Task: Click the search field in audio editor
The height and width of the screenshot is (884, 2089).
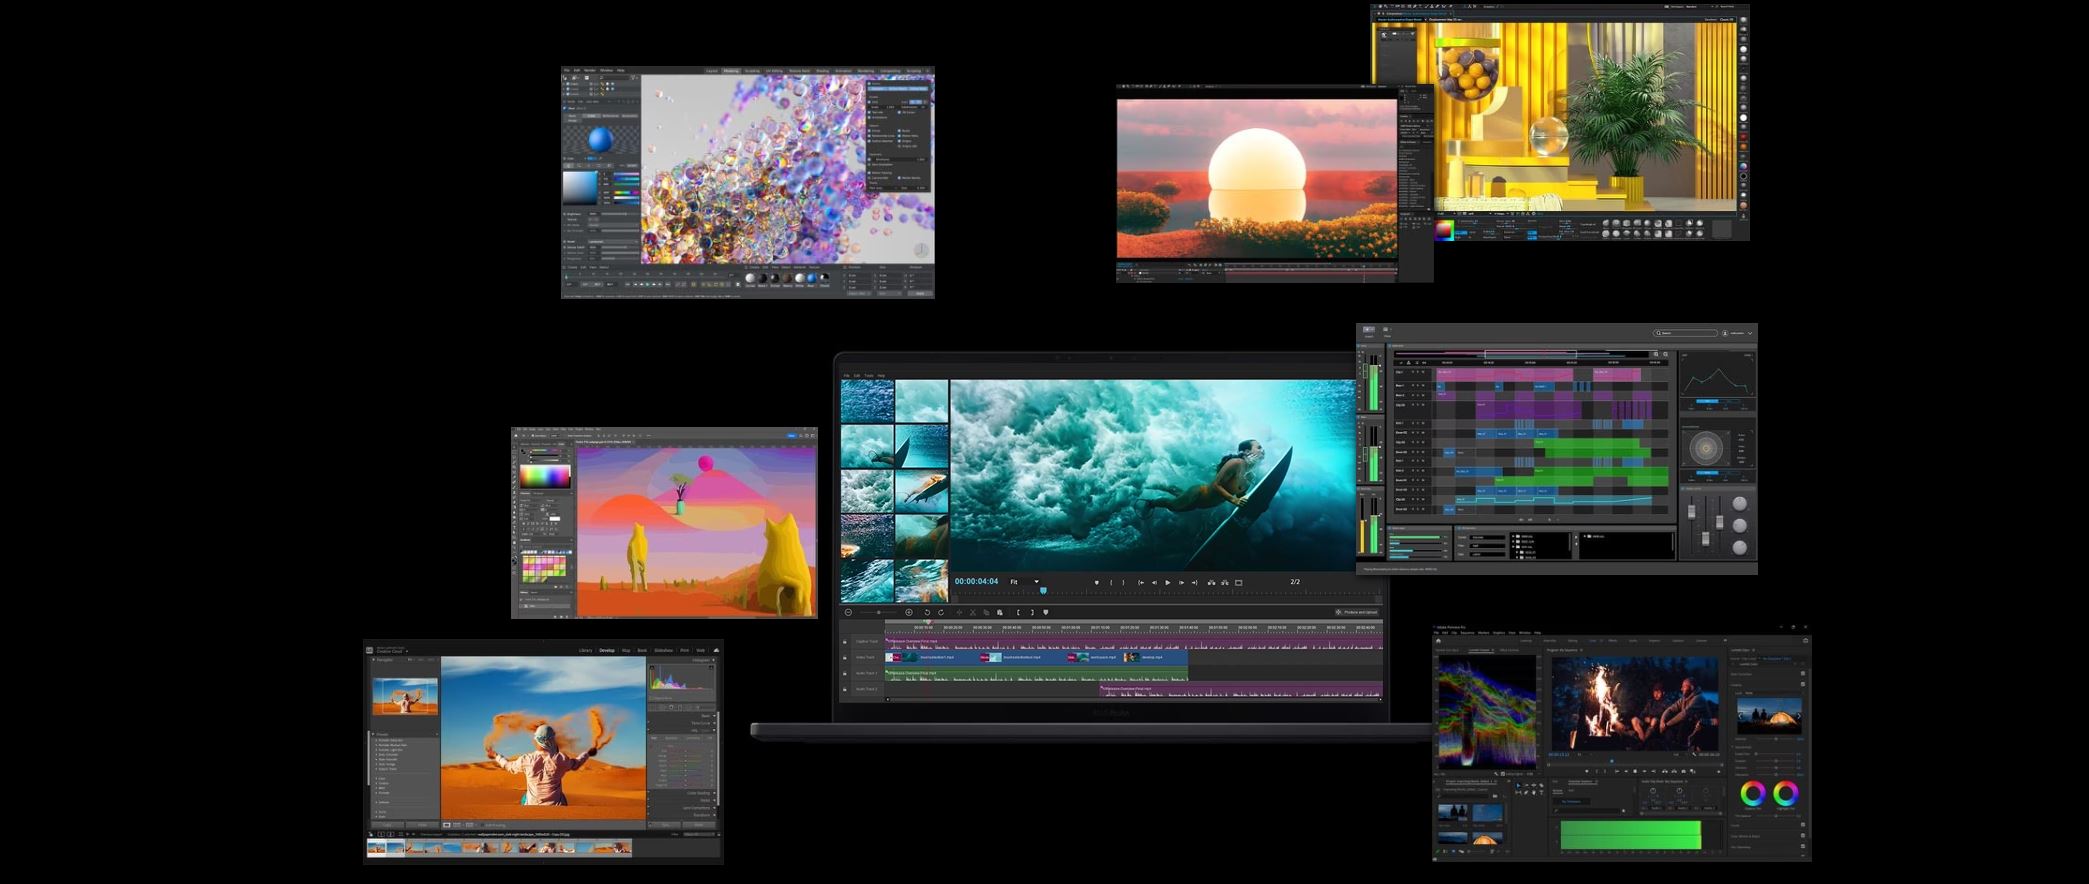Action: (1687, 333)
